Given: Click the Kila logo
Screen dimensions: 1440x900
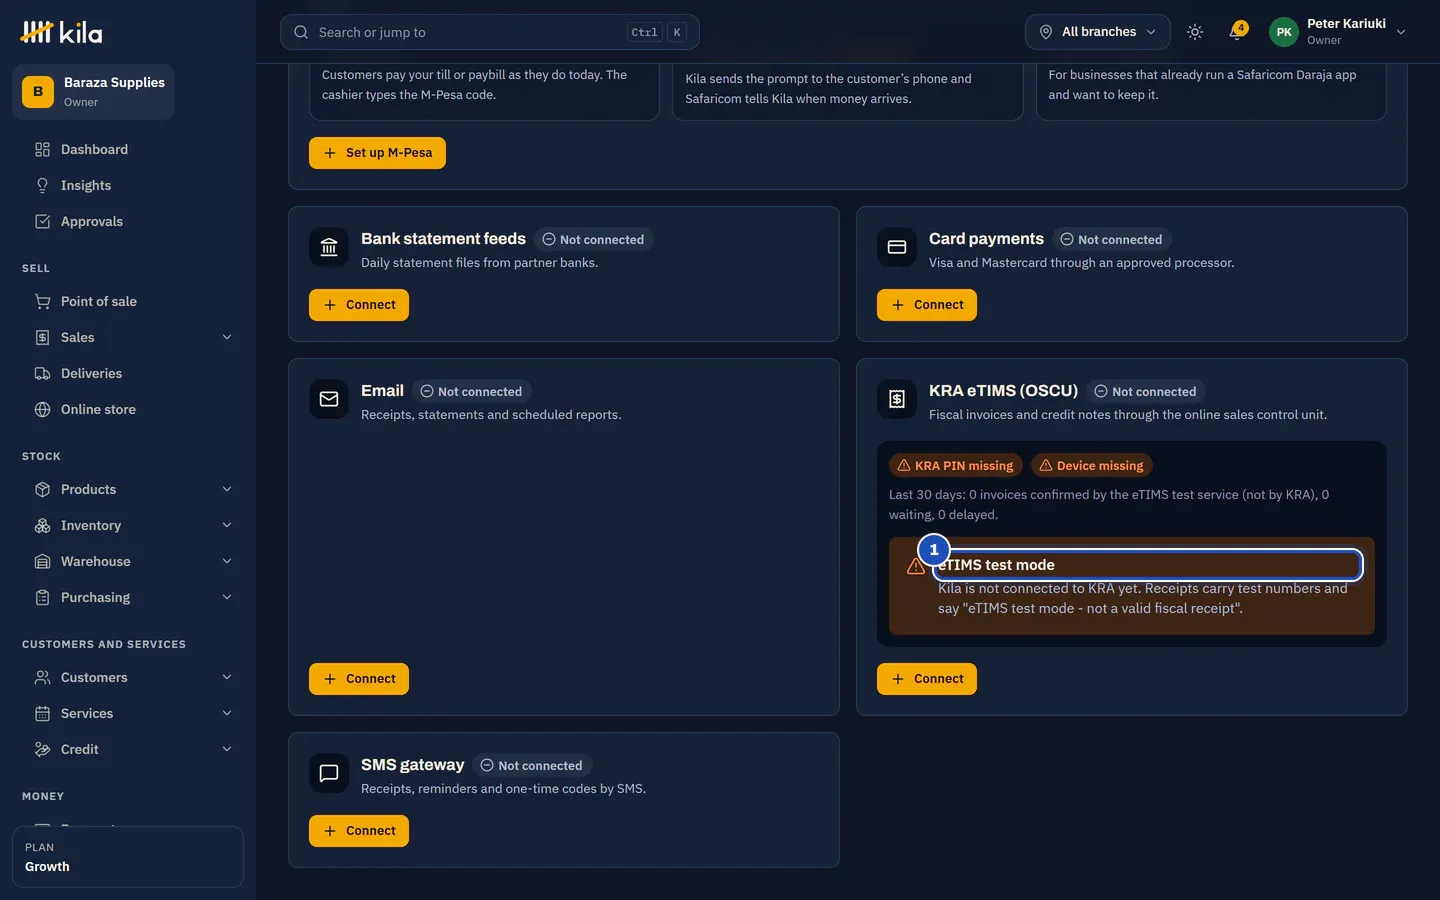Looking at the screenshot, I should 61,32.
